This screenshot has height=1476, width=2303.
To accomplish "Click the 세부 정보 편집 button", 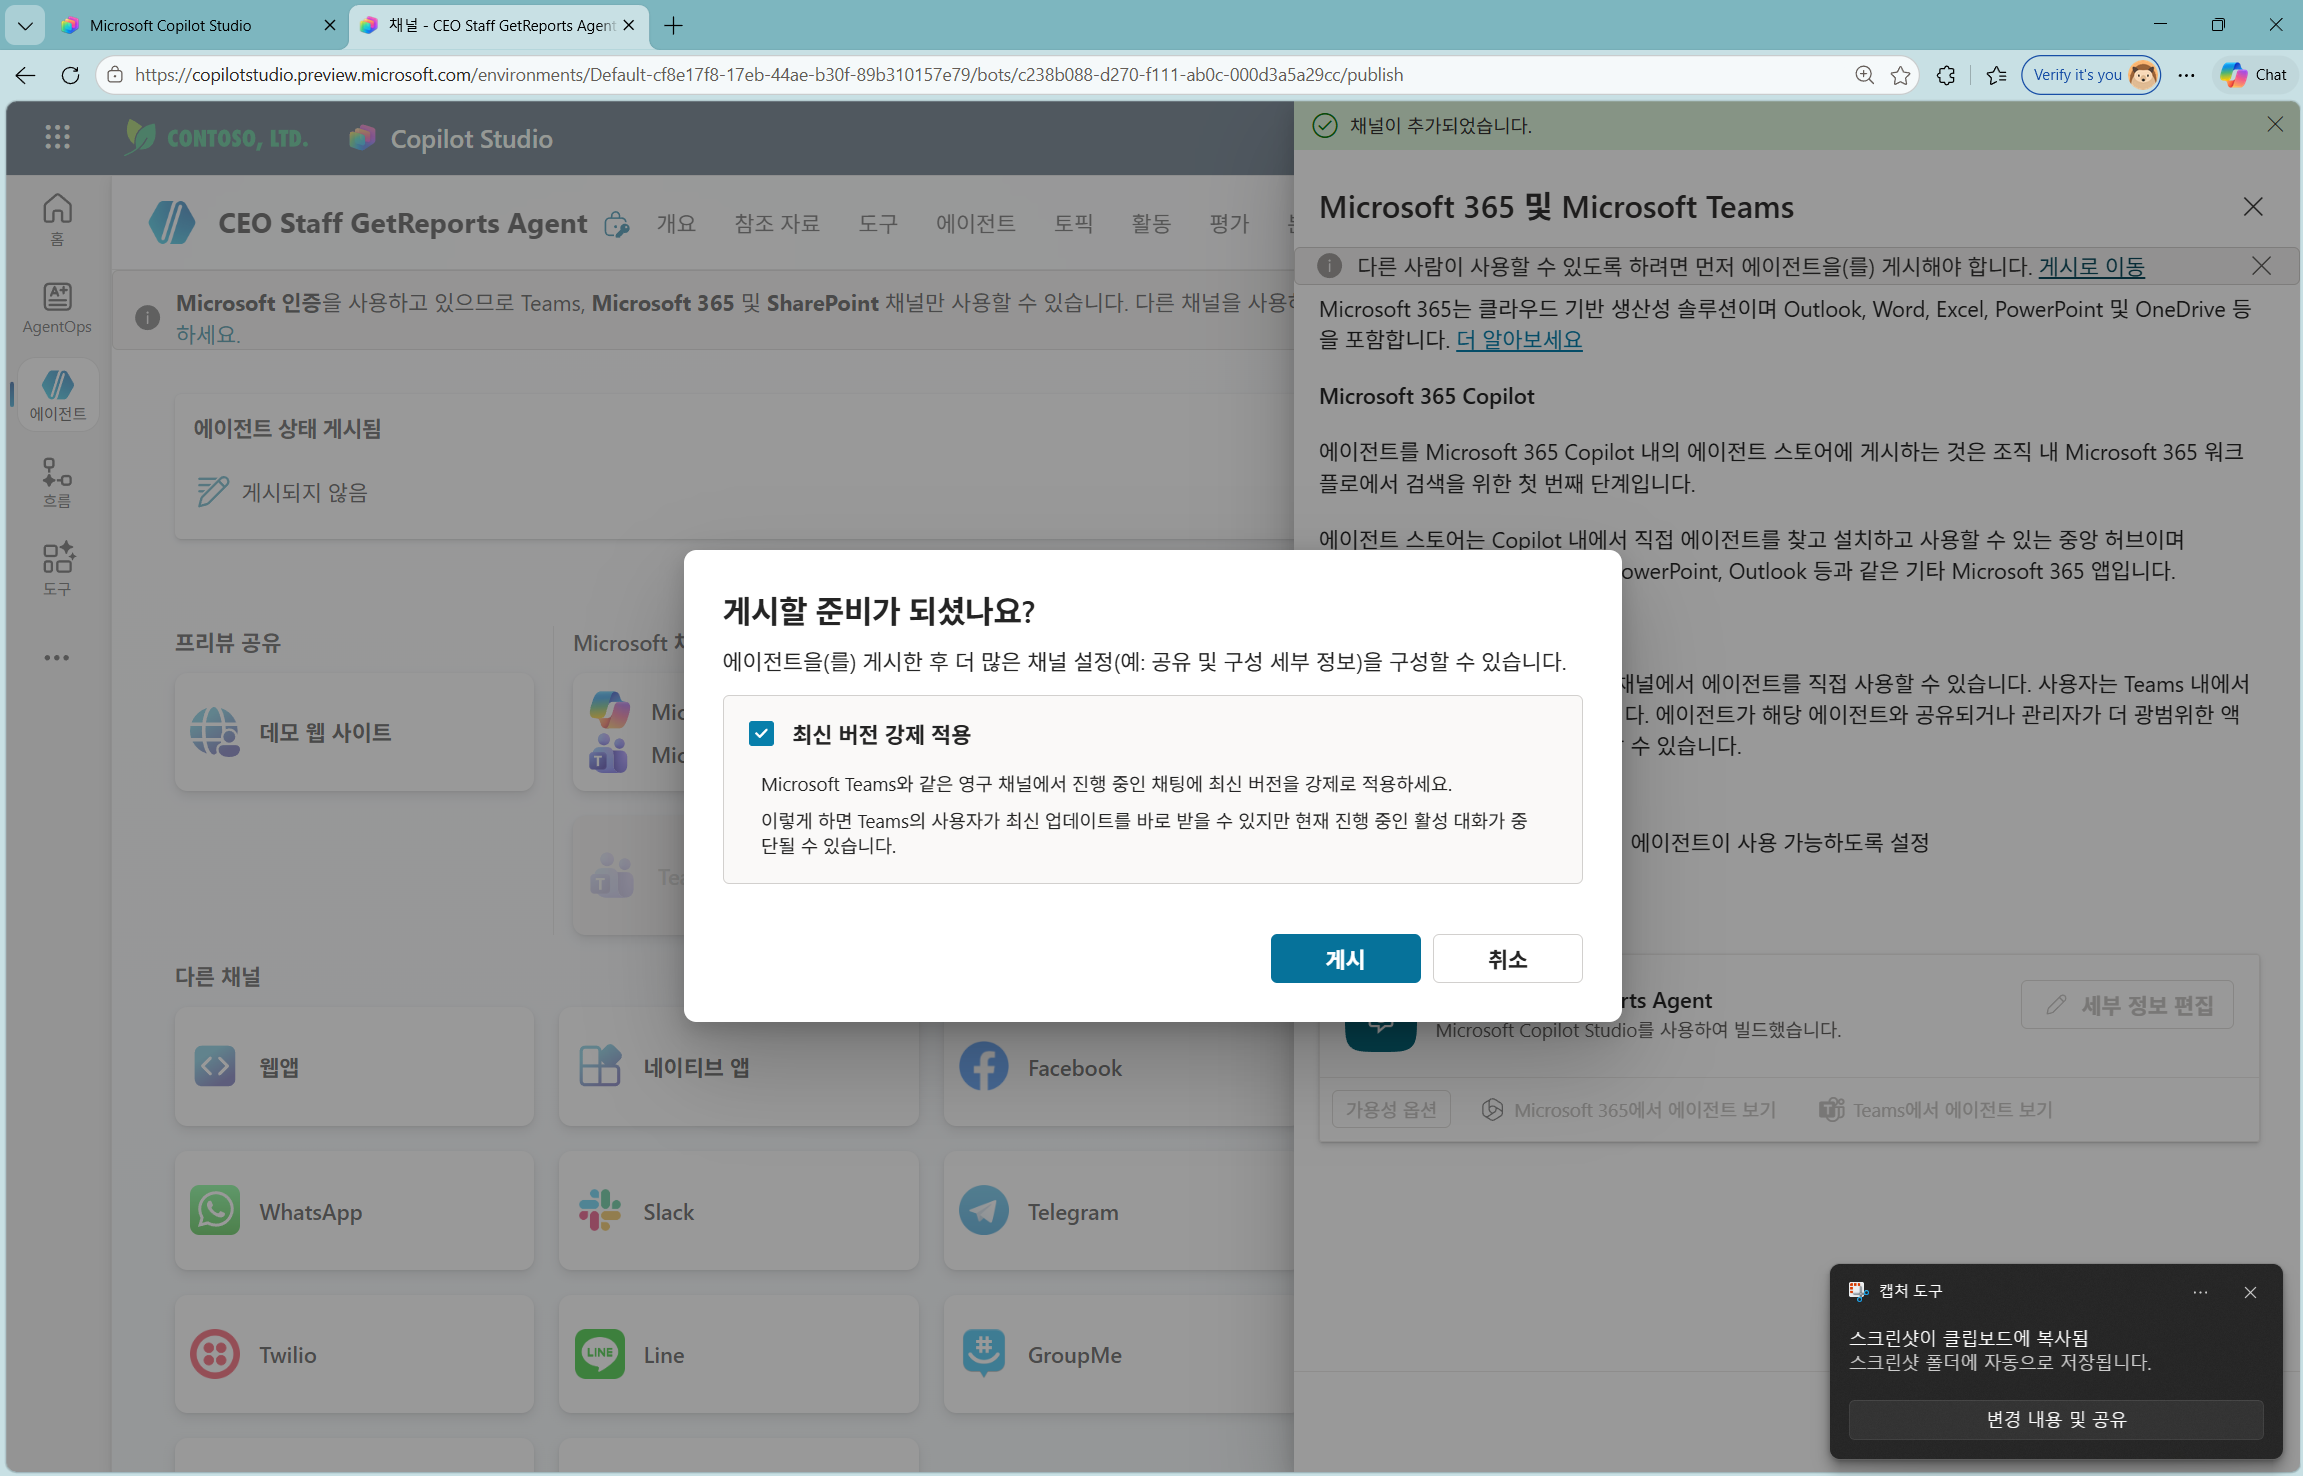I will [x=2128, y=1005].
